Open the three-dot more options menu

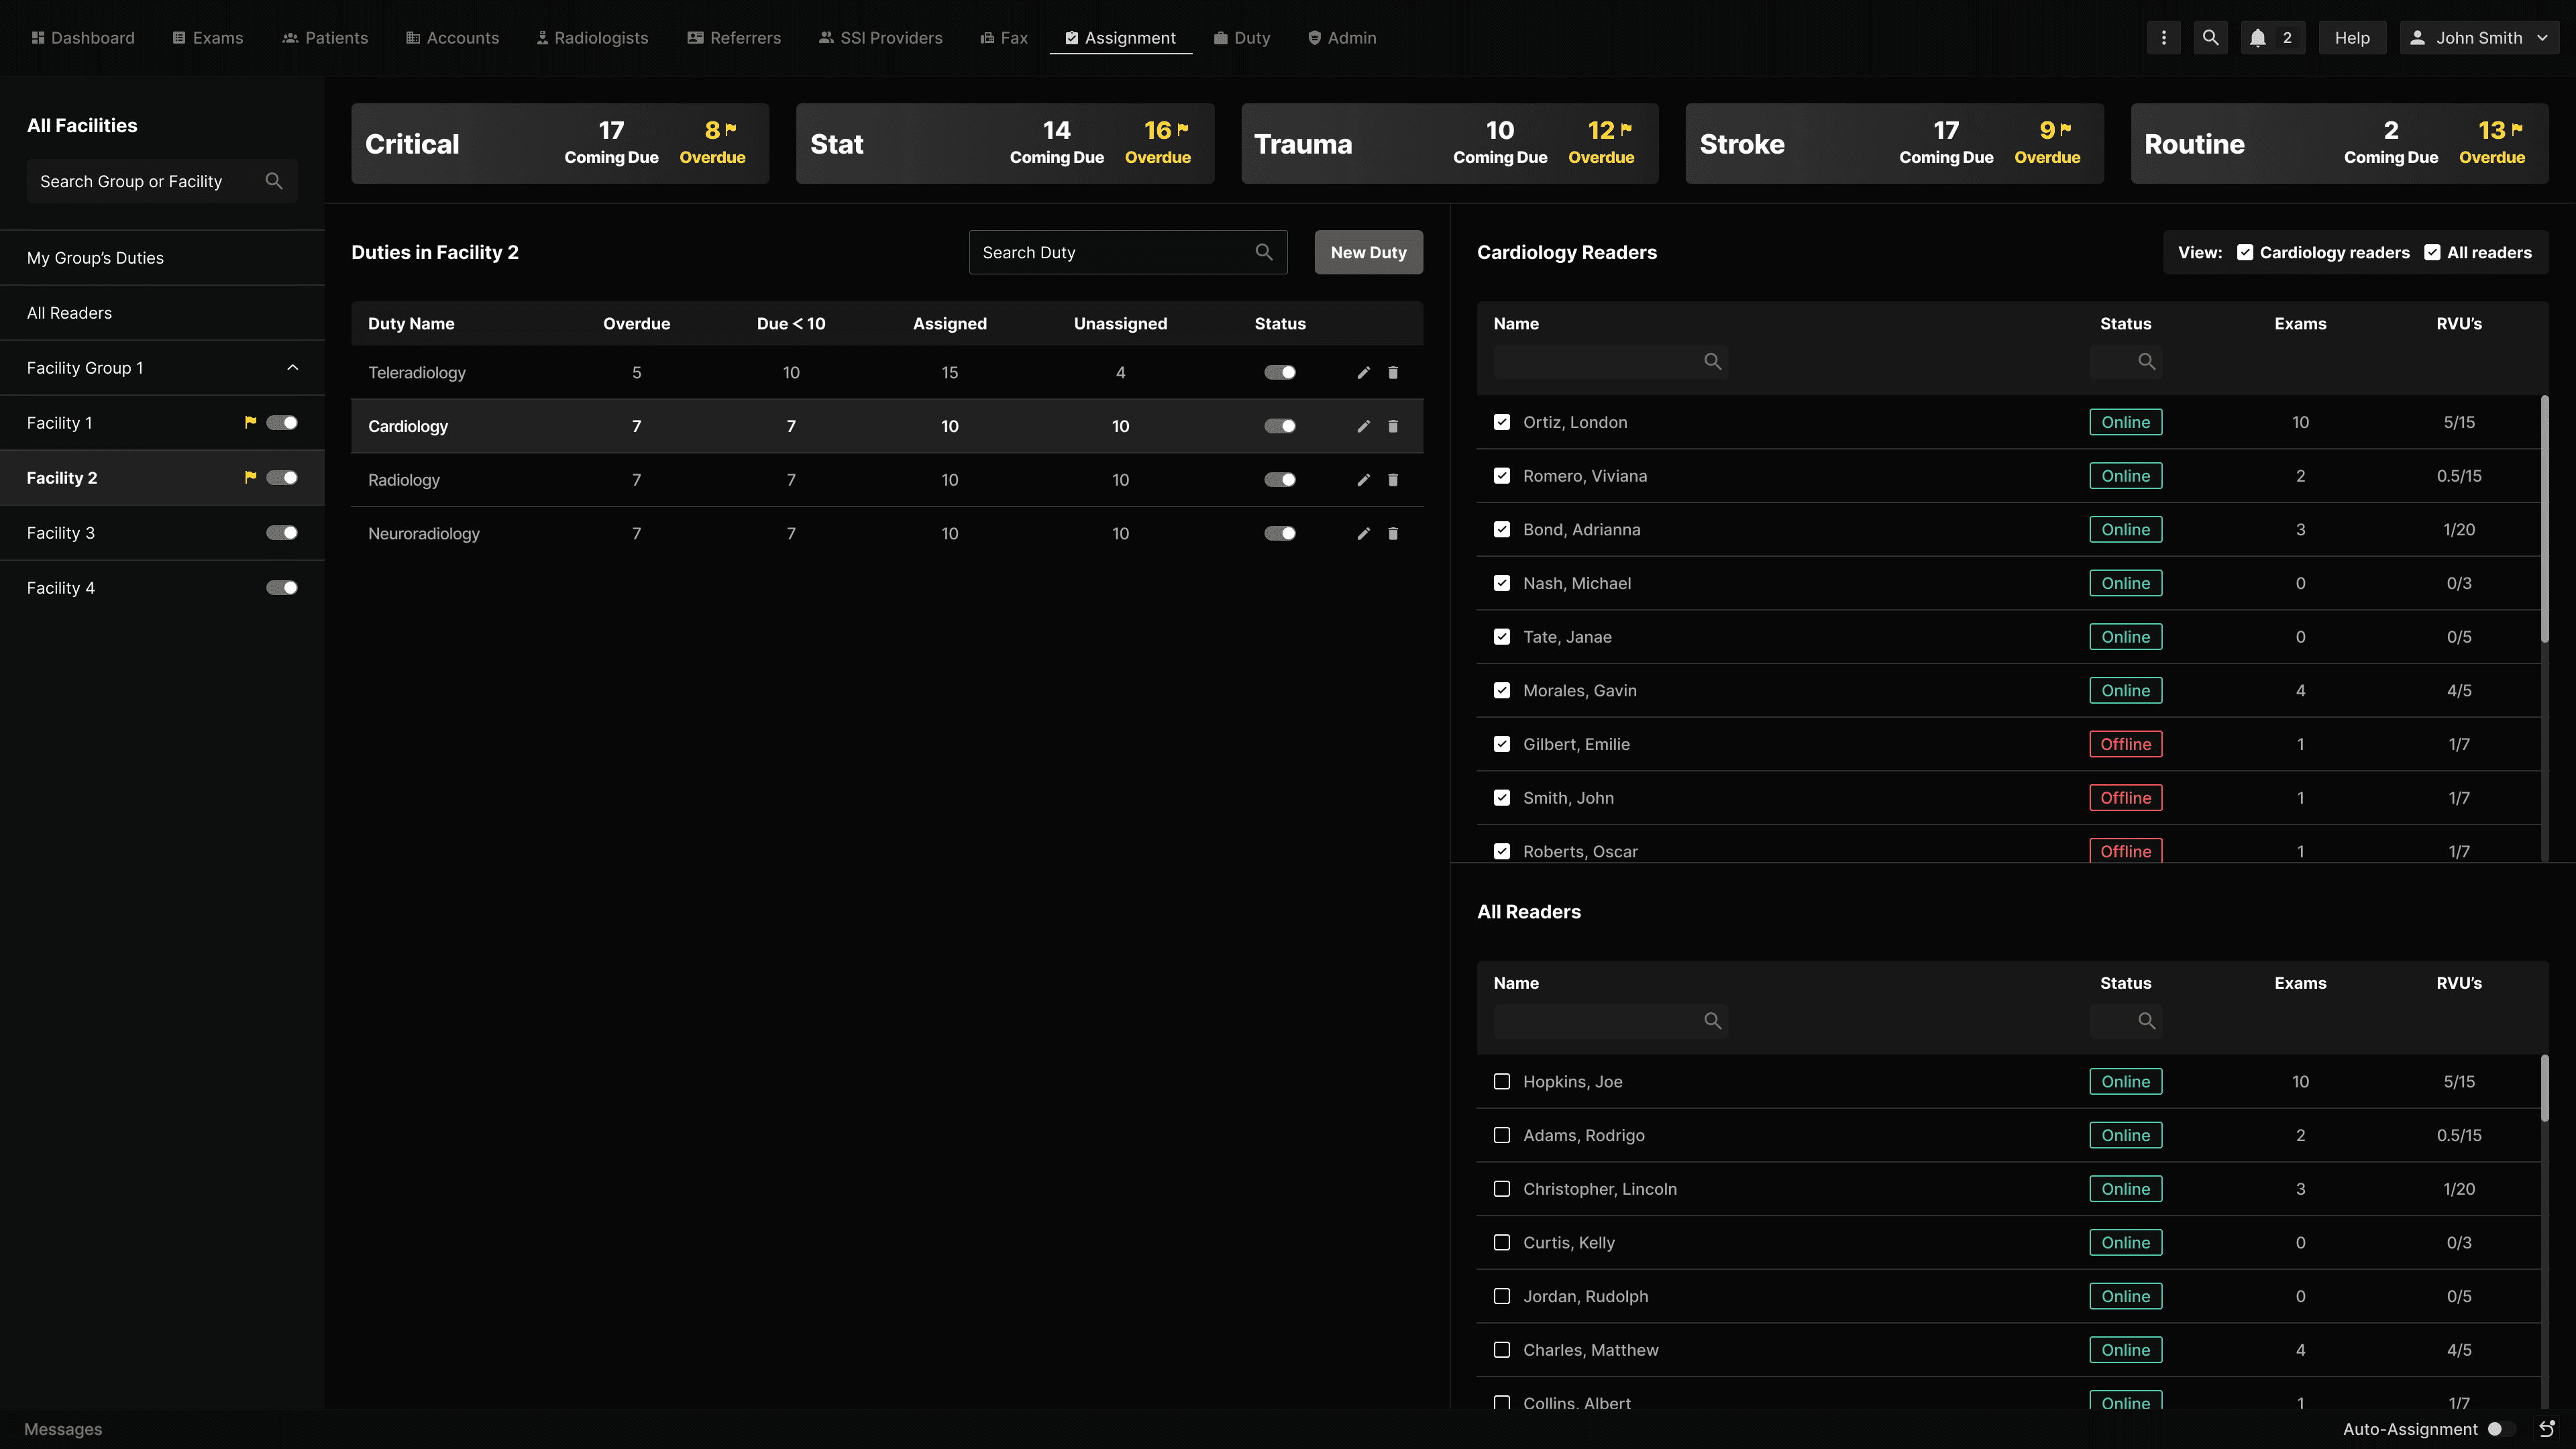pos(2164,38)
